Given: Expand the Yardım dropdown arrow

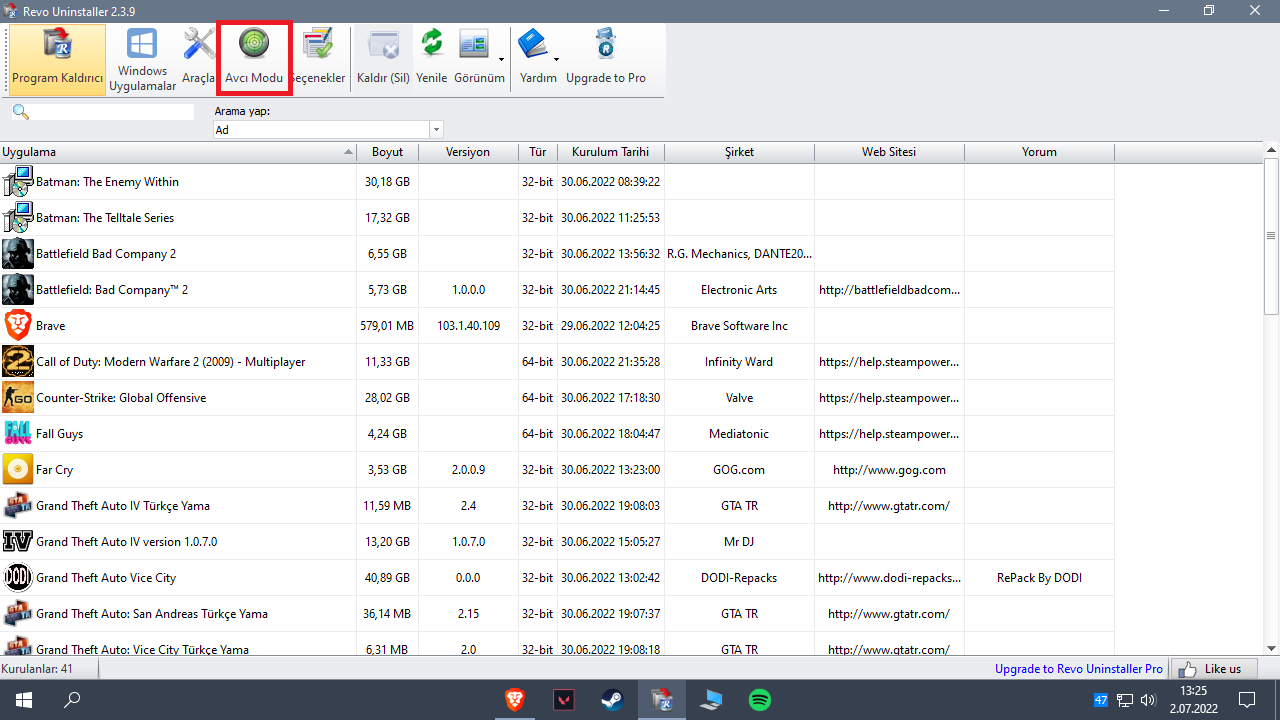Looking at the screenshot, I should pyautogui.click(x=556, y=60).
